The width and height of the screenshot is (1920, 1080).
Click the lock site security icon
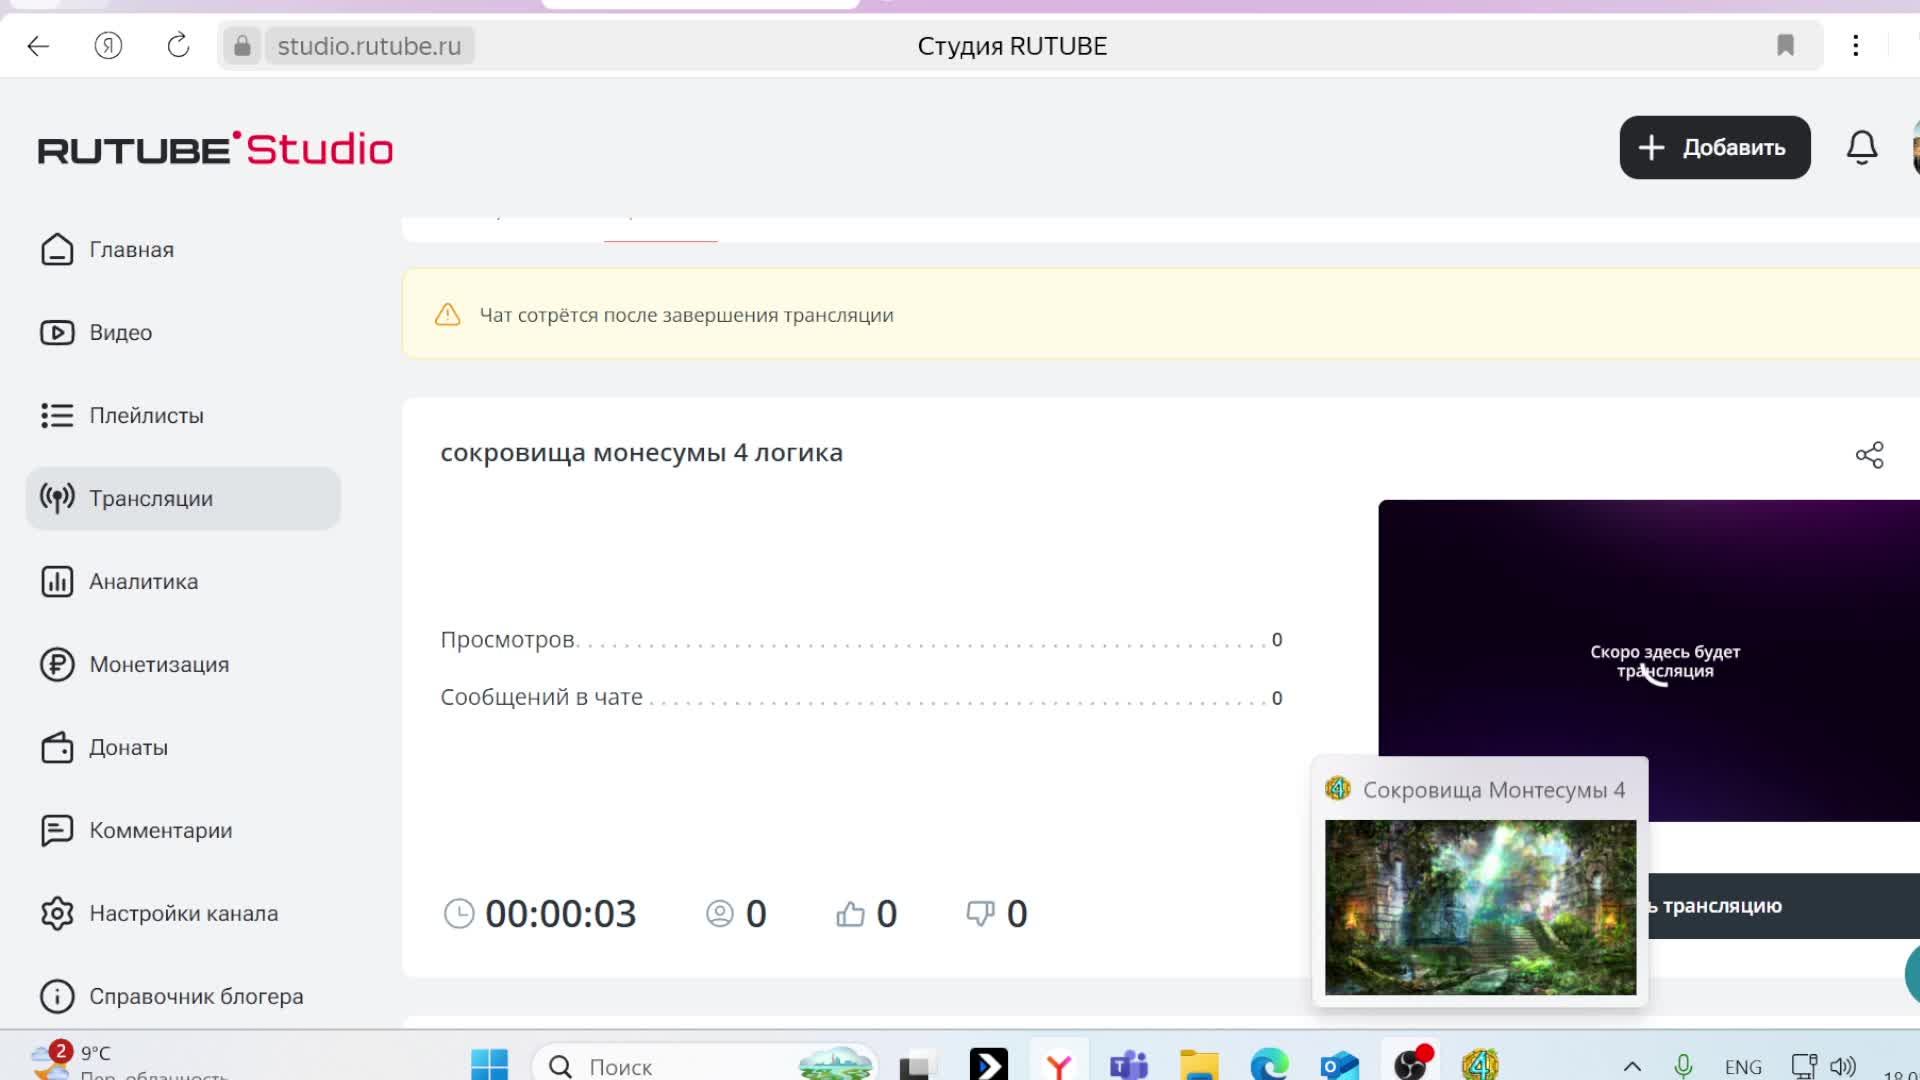click(x=242, y=46)
